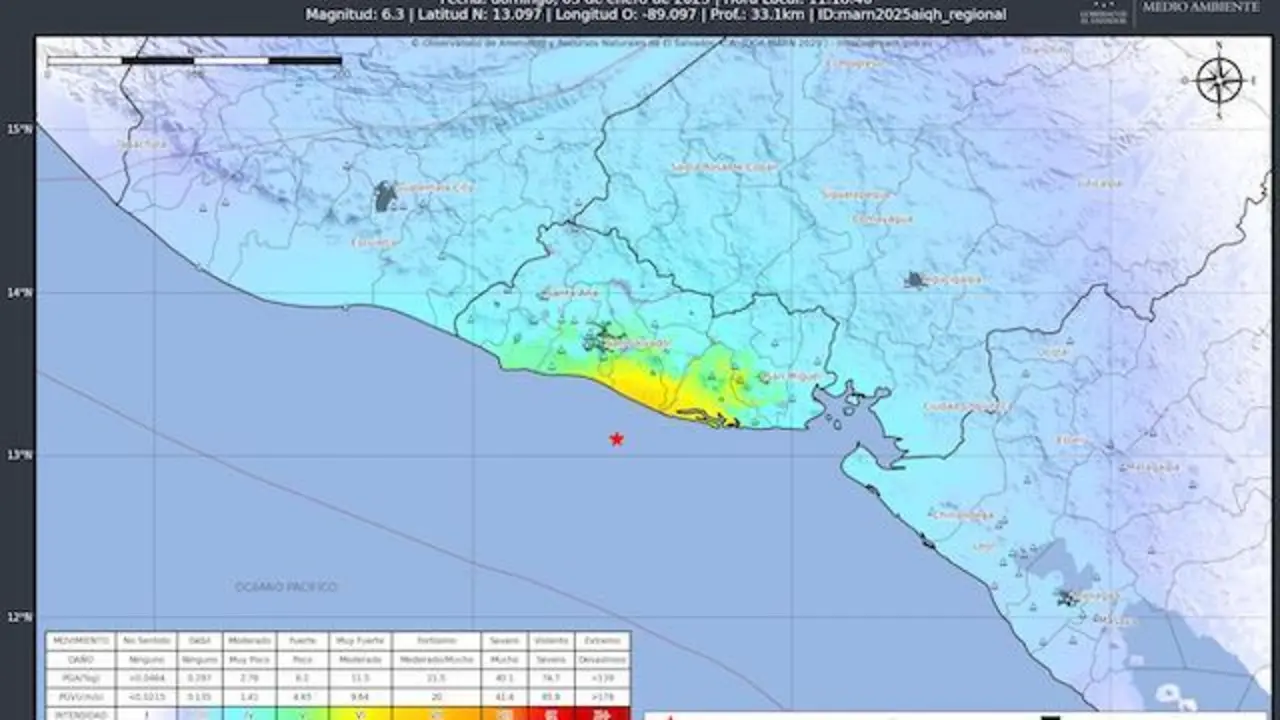Screen dimensions: 1280x720
Task: Select the red Extremo intensity swatch
Action: pos(602,713)
